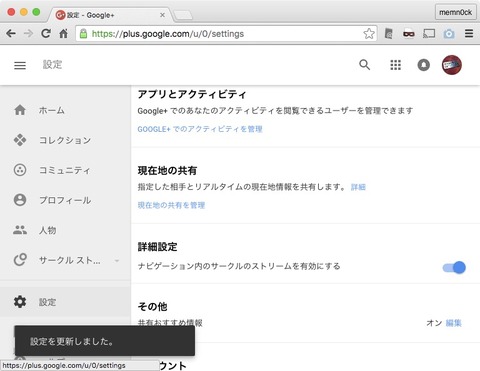The image size is (480, 371).
Task: Click the ホーム home icon in sidebar
Action: pyautogui.click(x=20, y=110)
